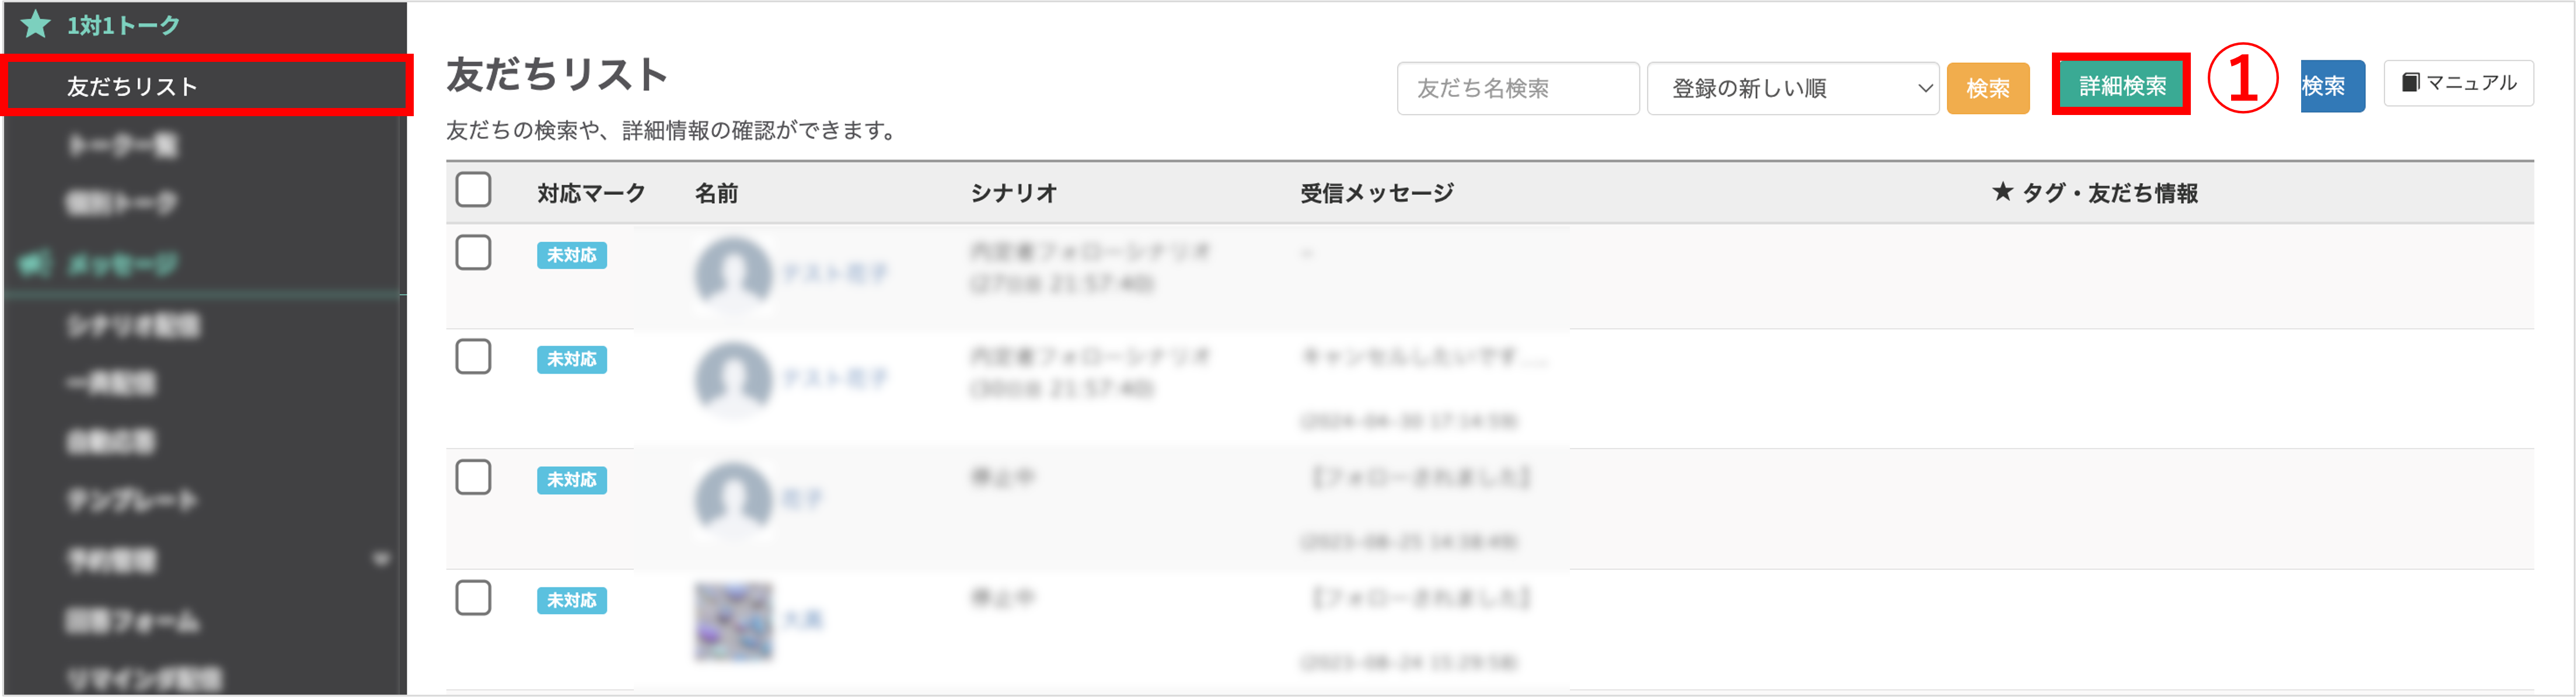Check the third friend row checkbox
The height and width of the screenshot is (697, 2576).
point(473,477)
